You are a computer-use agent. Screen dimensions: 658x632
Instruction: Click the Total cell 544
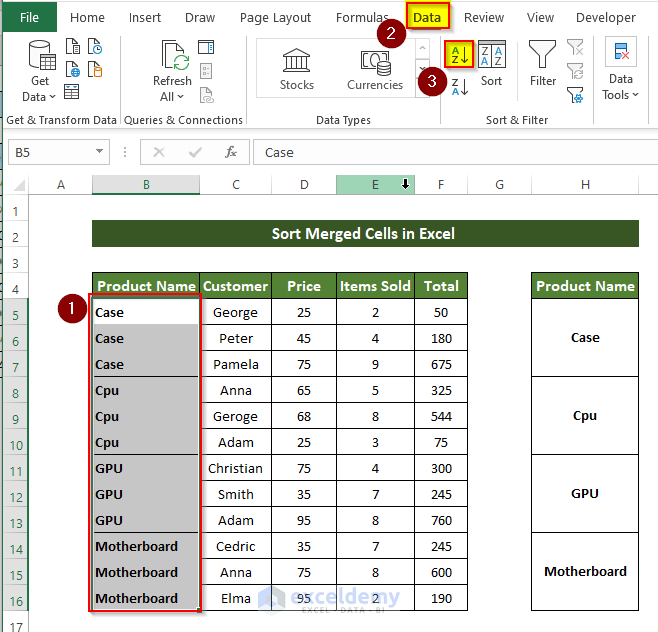[441, 416]
